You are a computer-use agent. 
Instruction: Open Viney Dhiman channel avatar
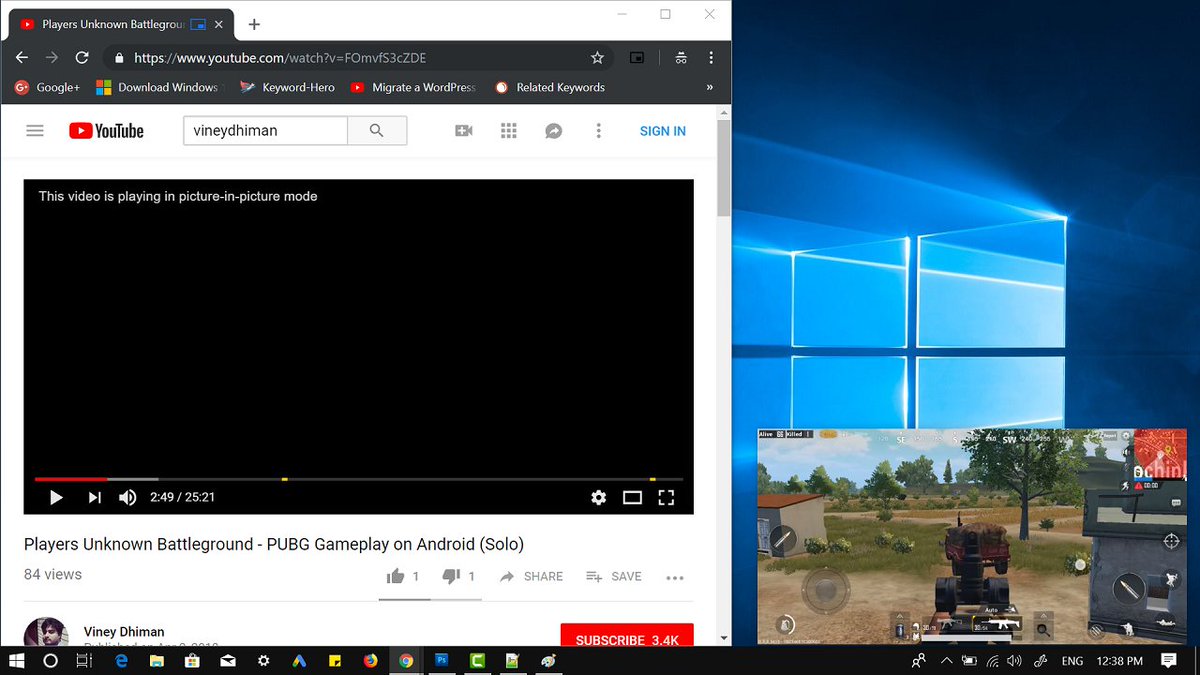coord(46,633)
